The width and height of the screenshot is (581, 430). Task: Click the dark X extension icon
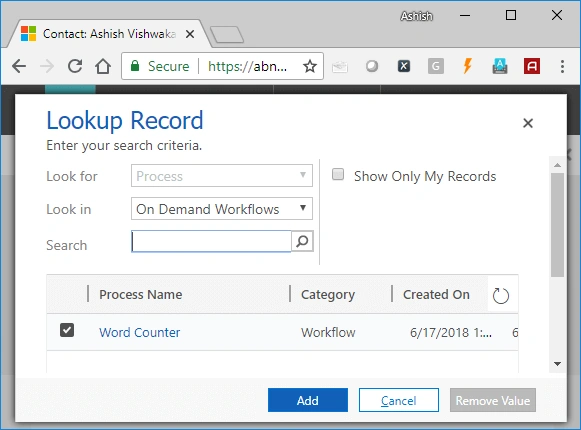coord(404,66)
